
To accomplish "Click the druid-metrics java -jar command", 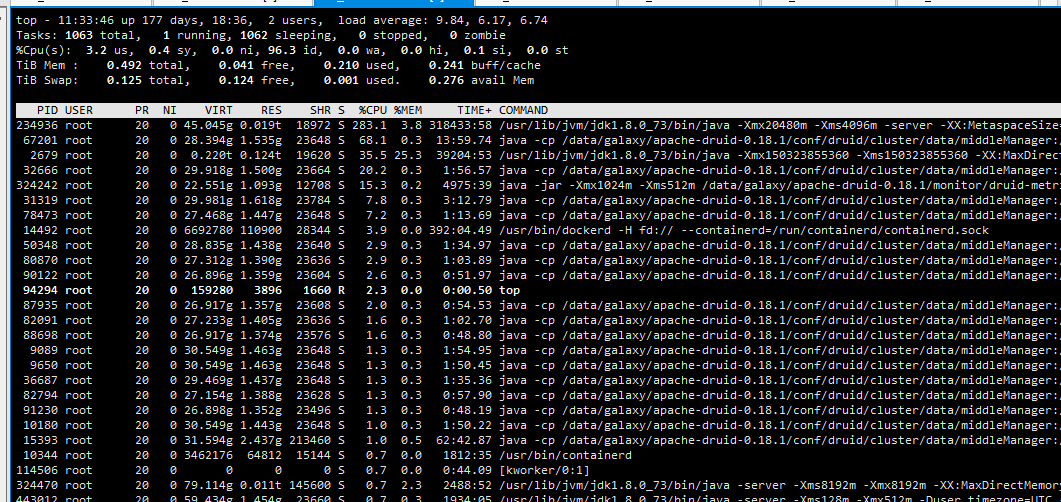I will click(x=778, y=185).
